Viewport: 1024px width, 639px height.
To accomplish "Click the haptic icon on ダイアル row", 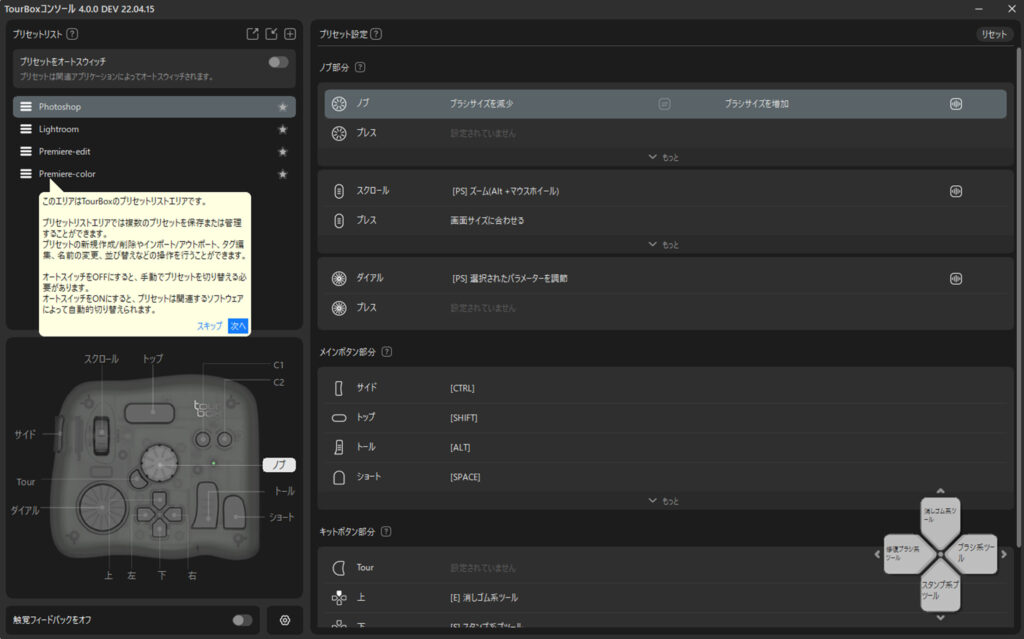I will 955,279.
